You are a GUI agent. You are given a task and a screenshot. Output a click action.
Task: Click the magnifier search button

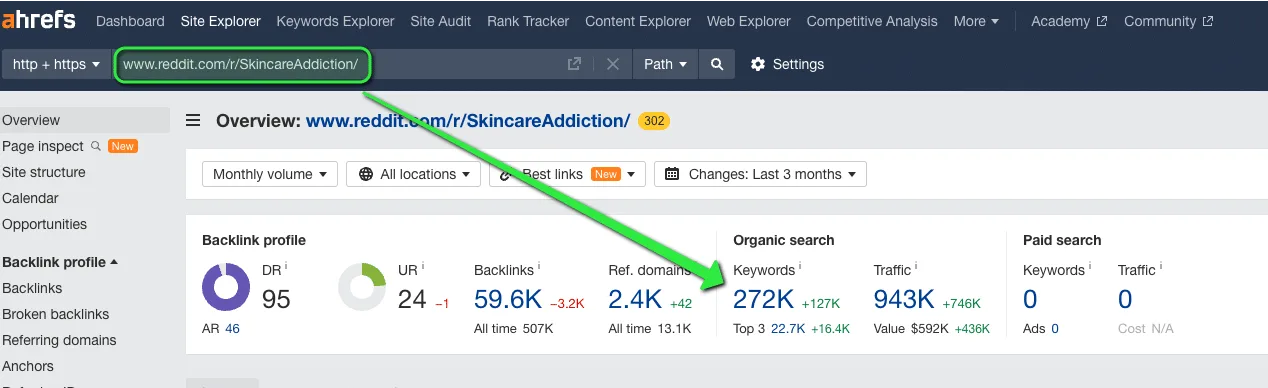coord(717,64)
